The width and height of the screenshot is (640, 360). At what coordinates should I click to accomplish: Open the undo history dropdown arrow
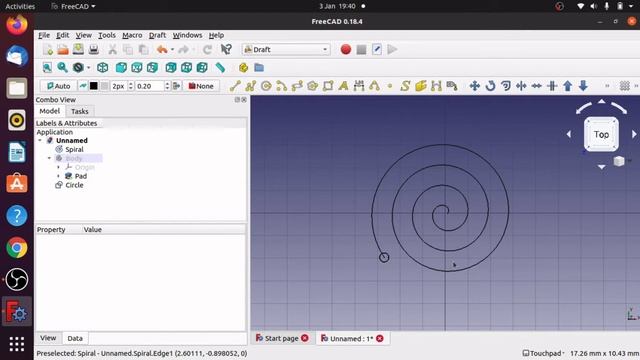pos(172,49)
